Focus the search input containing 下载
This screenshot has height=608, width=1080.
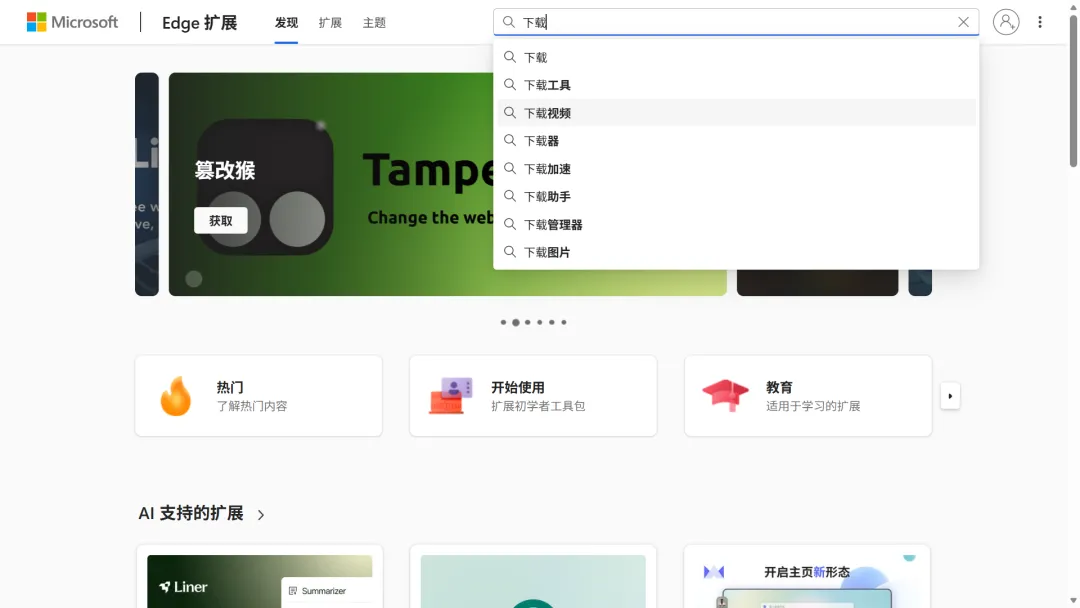736,22
